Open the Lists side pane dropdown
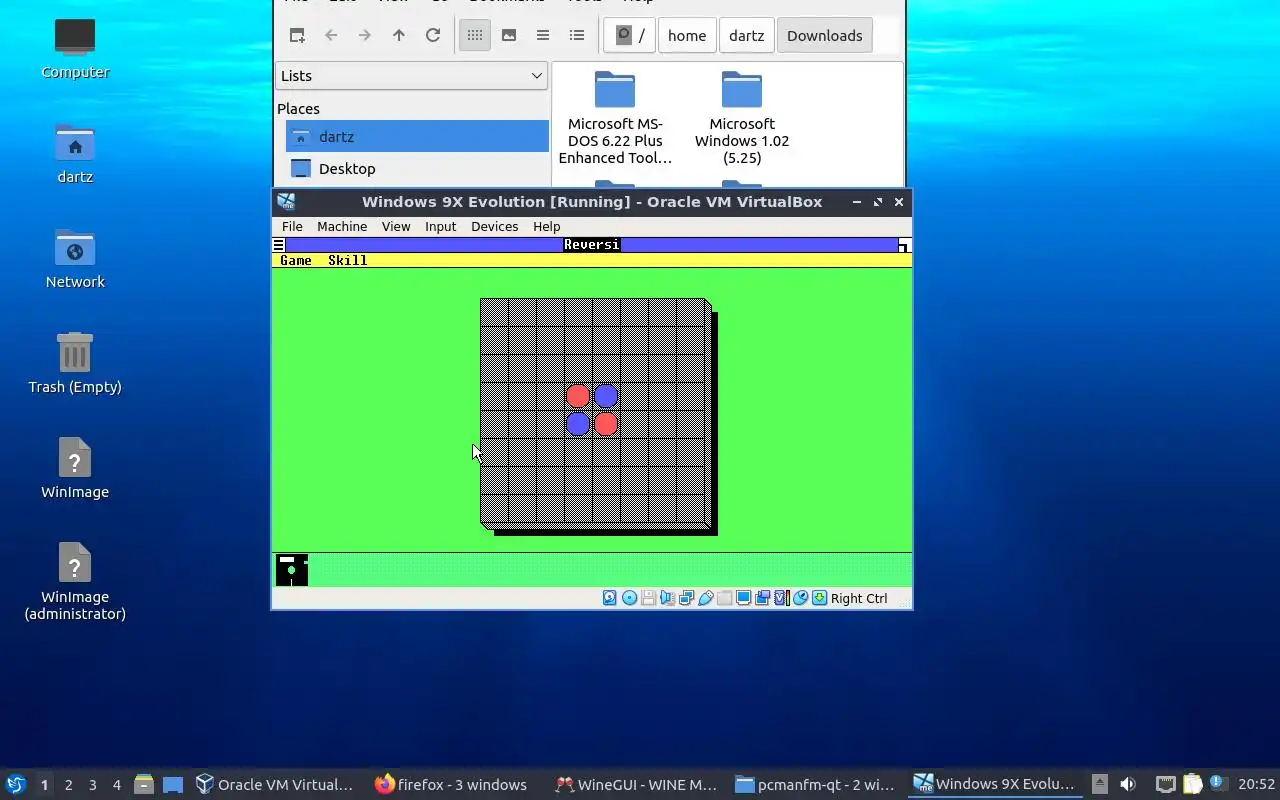 pyautogui.click(x=412, y=76)
